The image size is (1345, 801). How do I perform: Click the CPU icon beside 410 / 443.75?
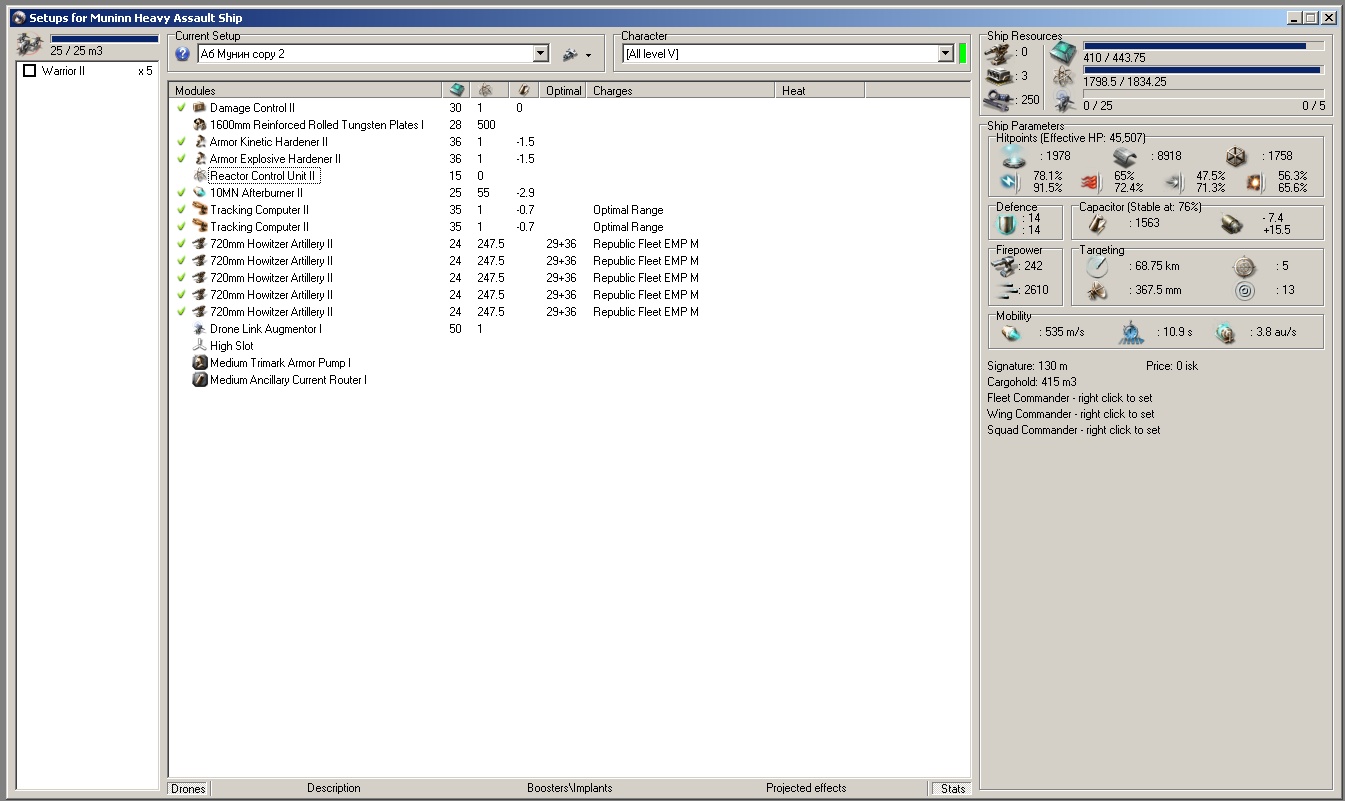click(x=1064, y=54)
